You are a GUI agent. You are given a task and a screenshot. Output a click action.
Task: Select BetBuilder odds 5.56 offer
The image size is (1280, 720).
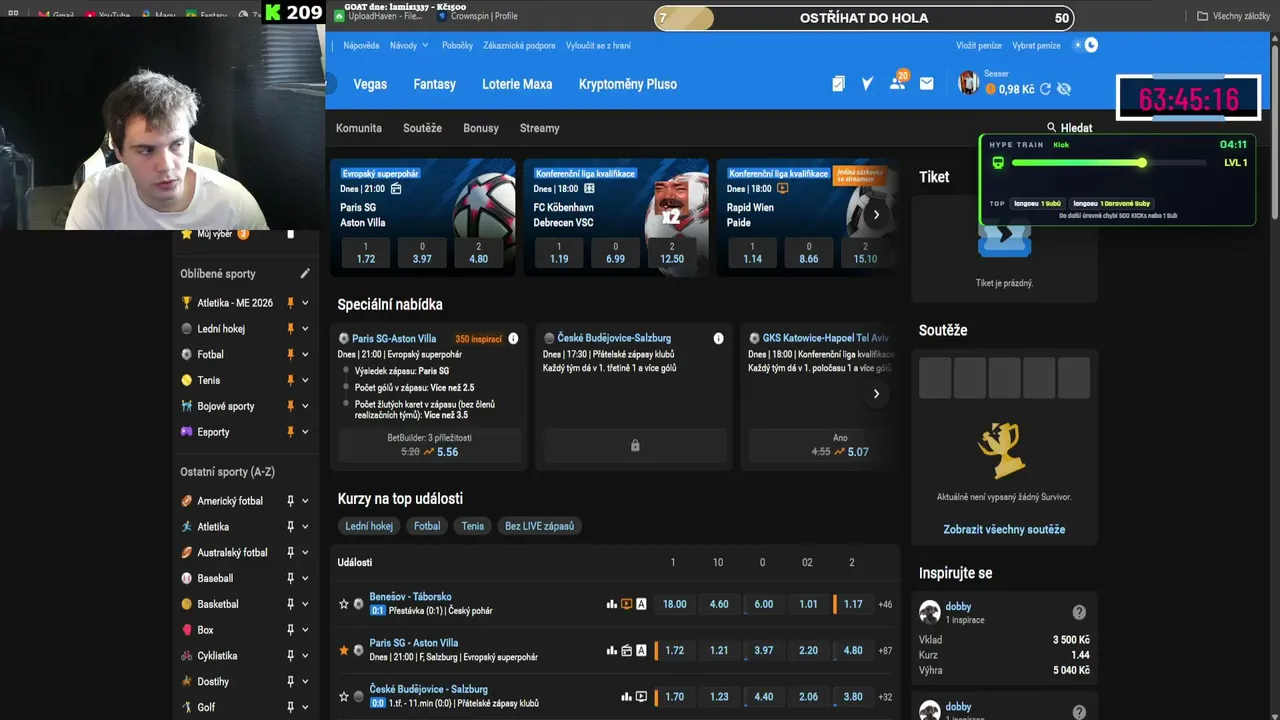(x=429, y=445)
